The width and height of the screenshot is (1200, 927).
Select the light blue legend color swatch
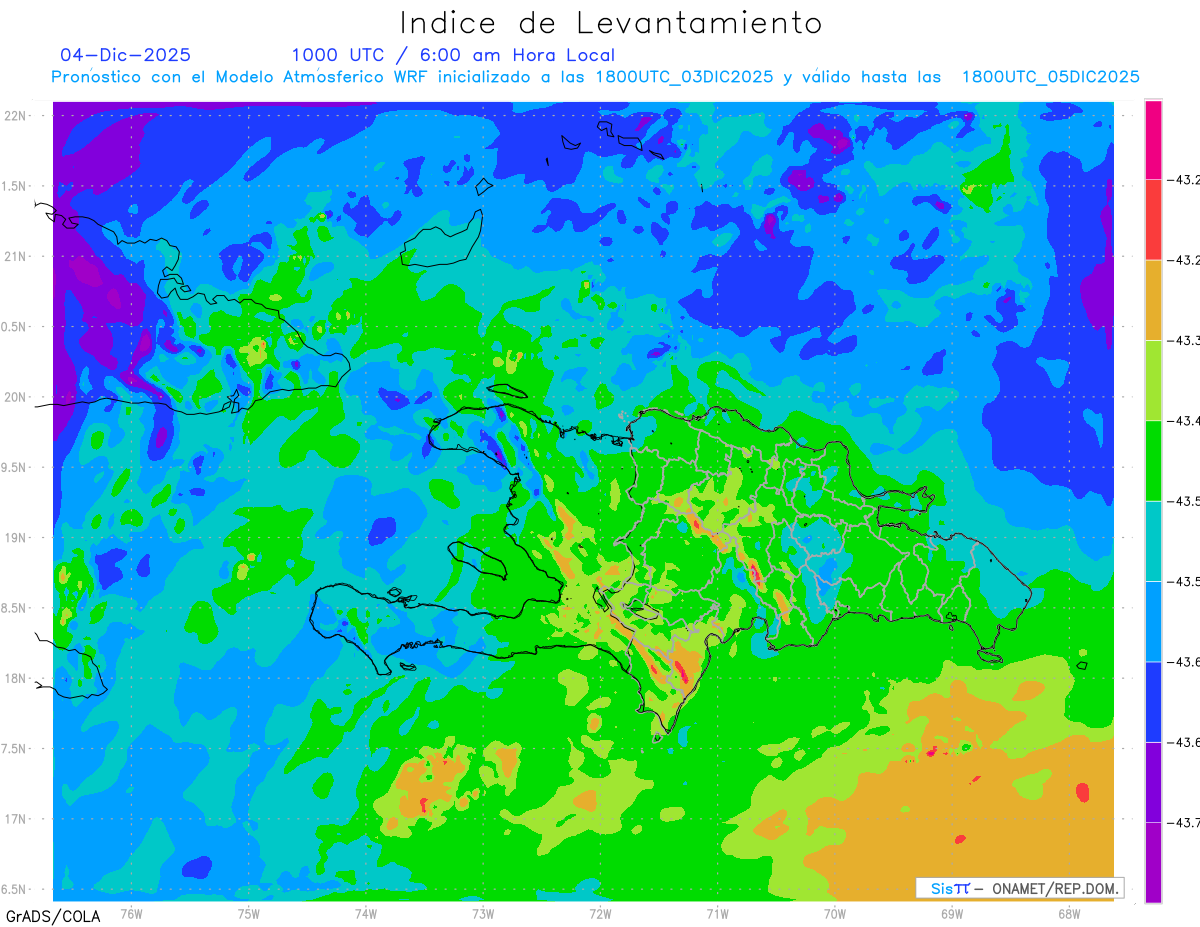click(1153, 621)
